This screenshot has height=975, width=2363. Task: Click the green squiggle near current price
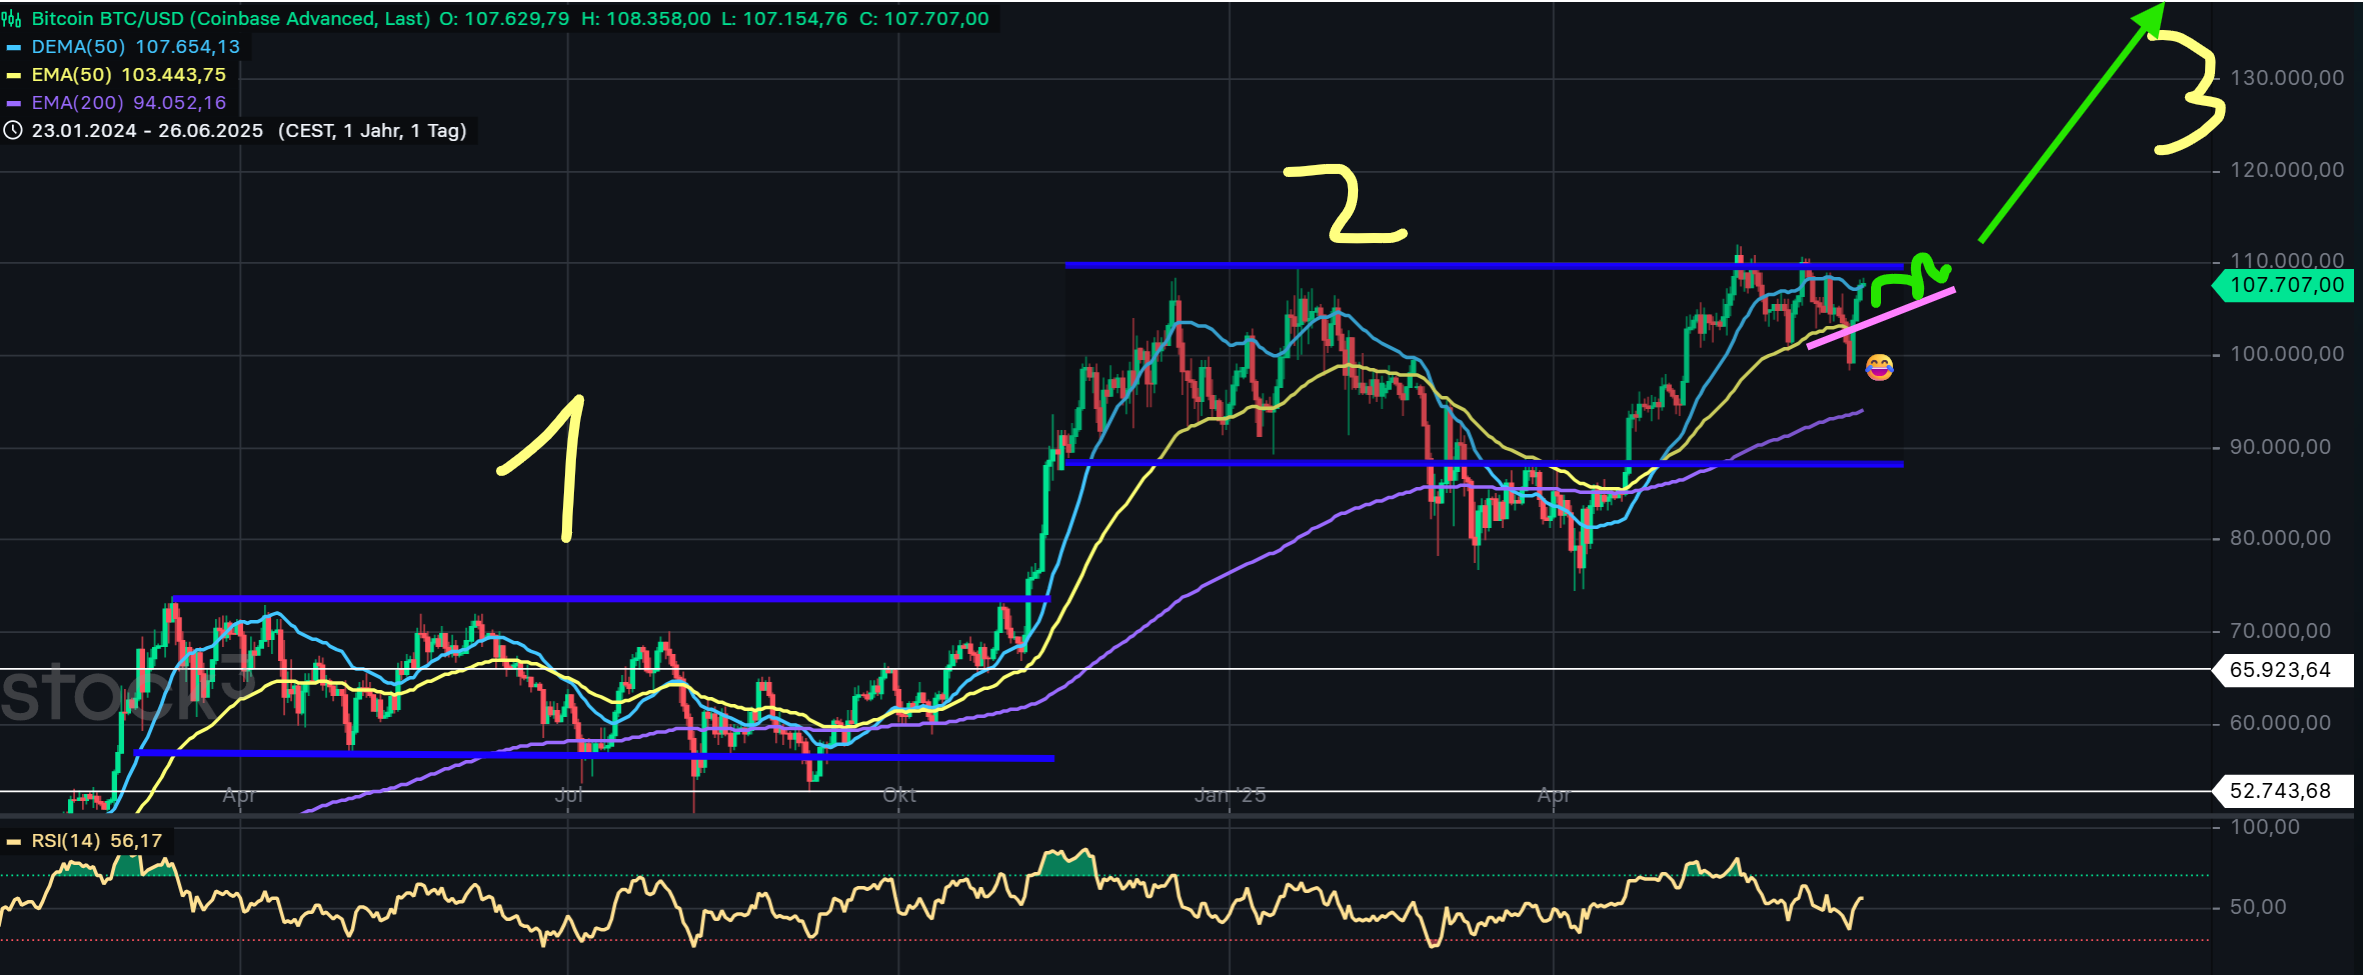1912,278
